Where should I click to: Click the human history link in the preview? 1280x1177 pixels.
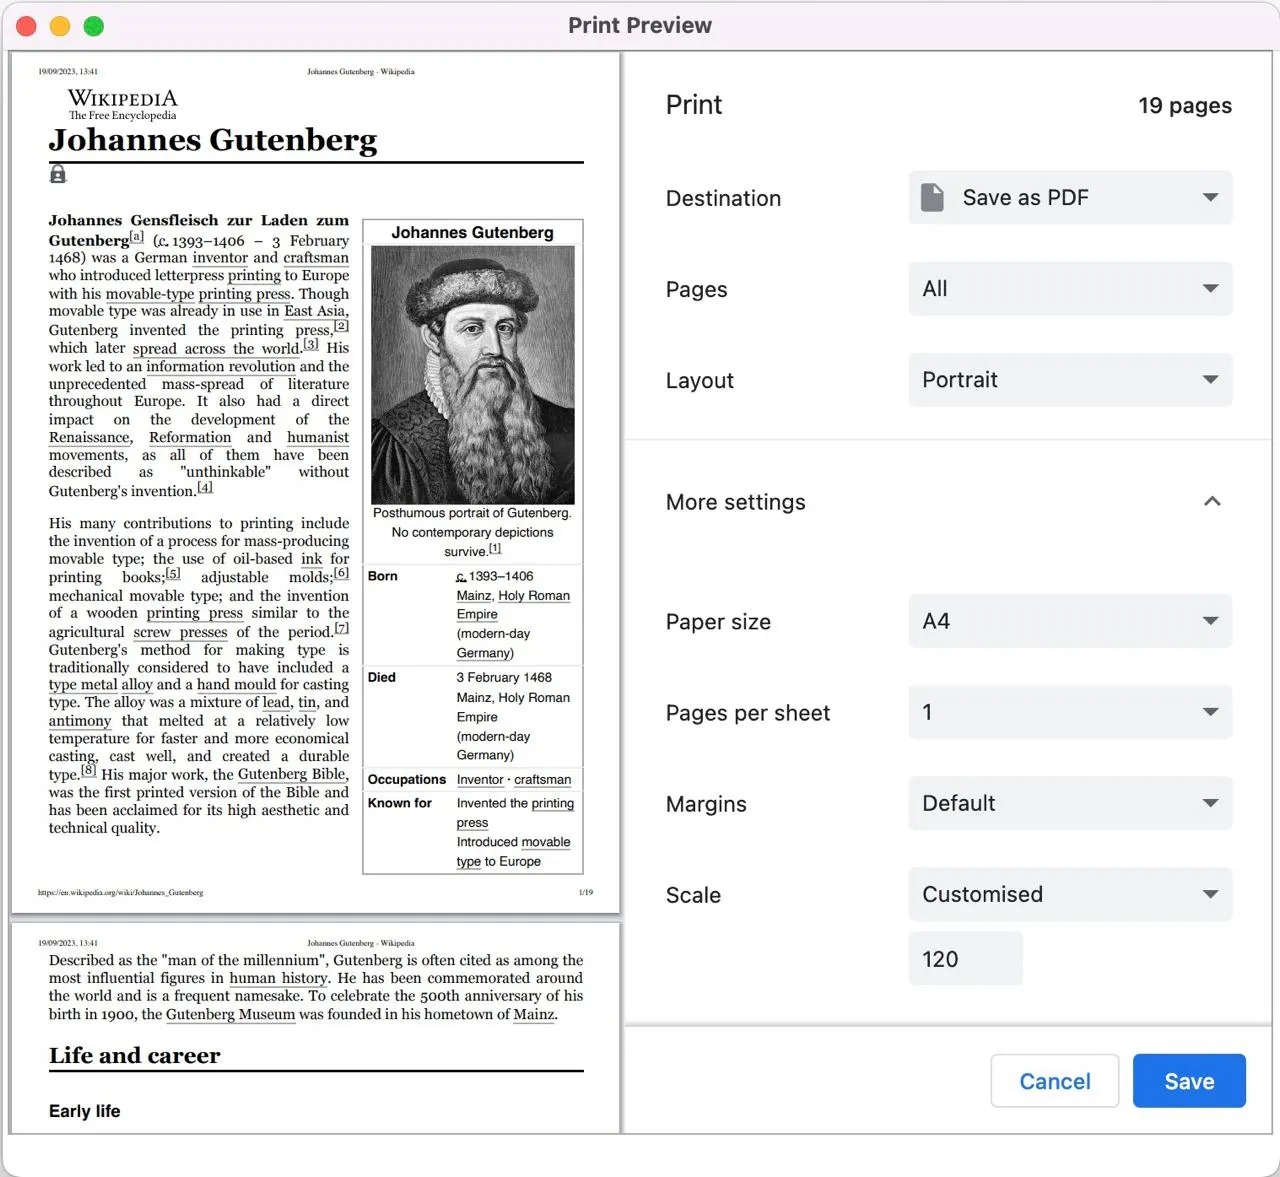pos(278,978)
